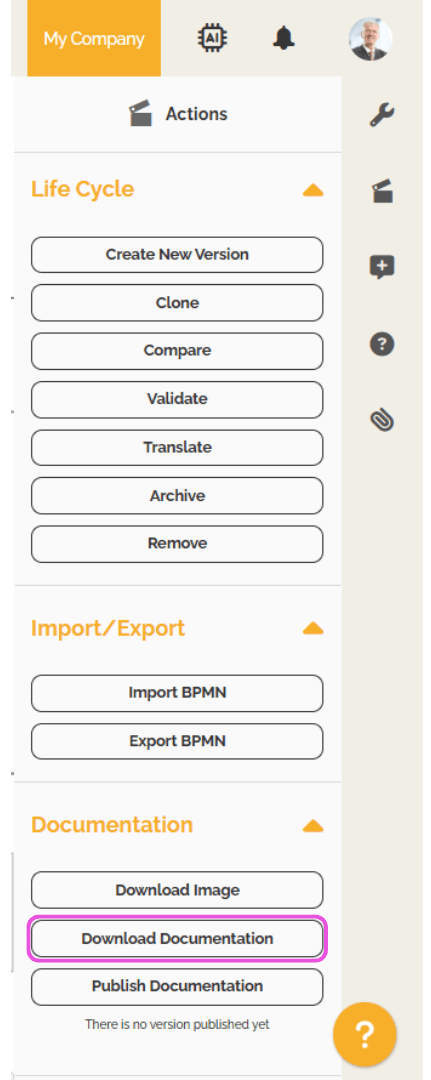The width and height of the screenshot is (431, 1080).
Task: Click Publish Documentation button
Action: tap(177, 987)
